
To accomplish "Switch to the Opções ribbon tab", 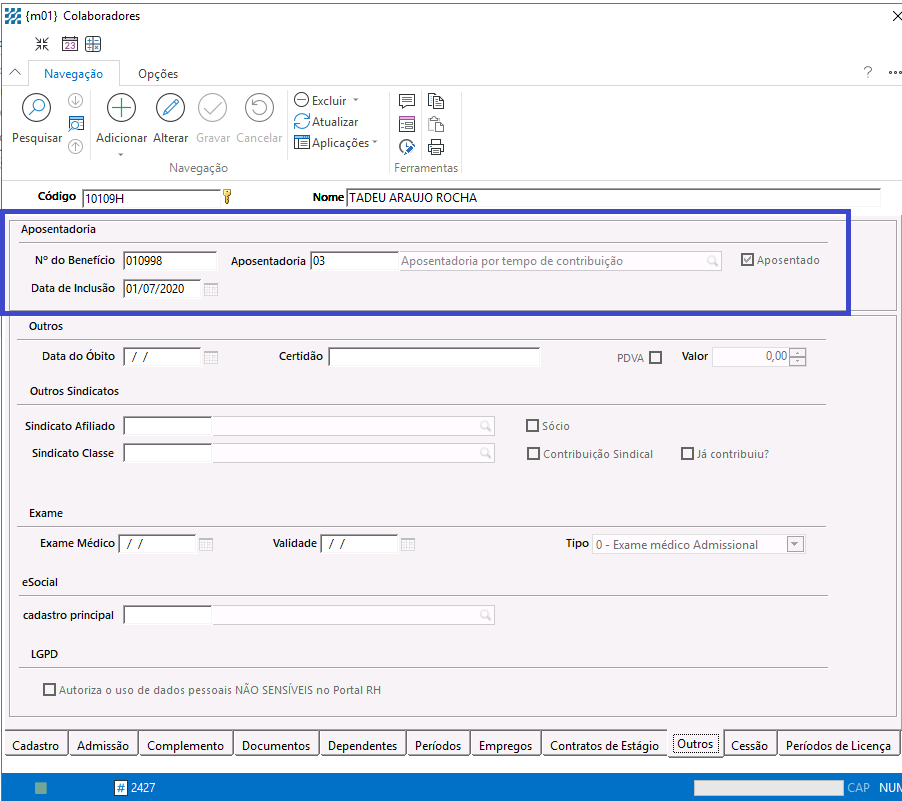I will 158,74.
